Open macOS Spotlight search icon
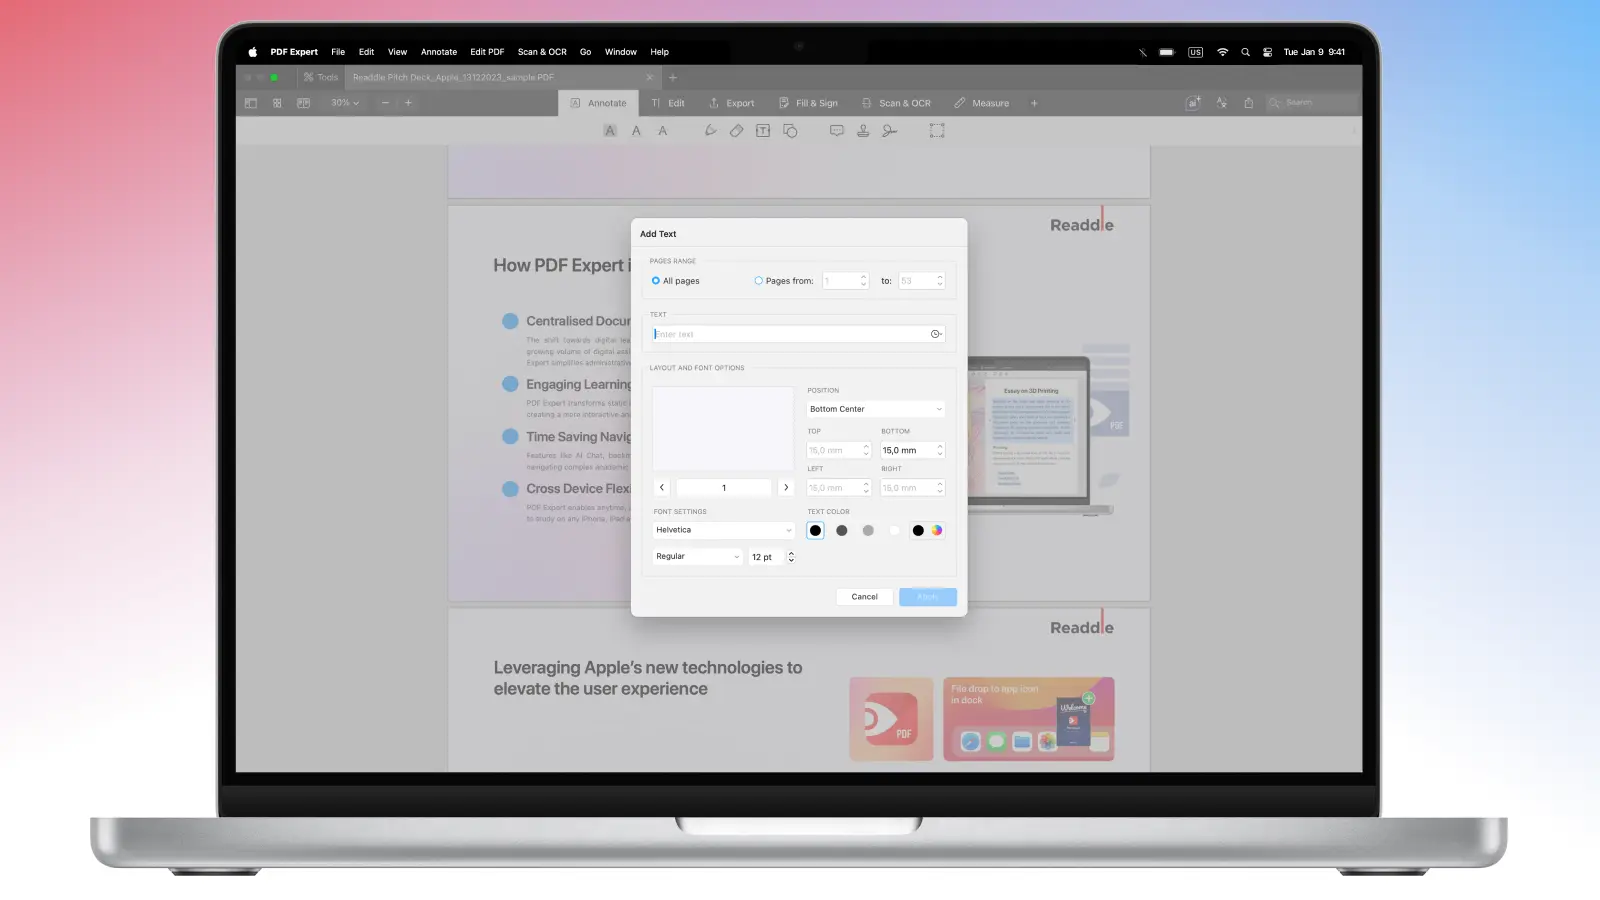 (1245, 52)
